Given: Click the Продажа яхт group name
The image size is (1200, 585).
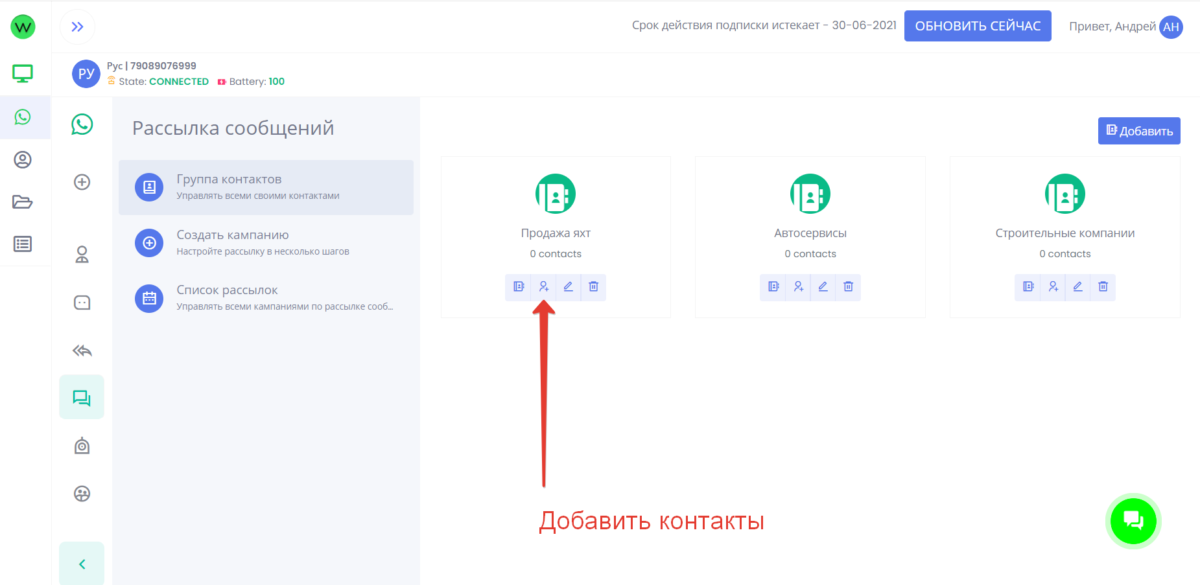Looking at the screenshot, I should (555, 233).
